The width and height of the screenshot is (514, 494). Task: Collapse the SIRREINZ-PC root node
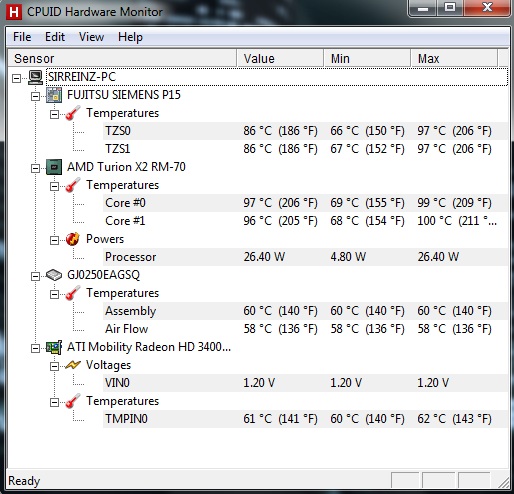(x=16, y=78)
